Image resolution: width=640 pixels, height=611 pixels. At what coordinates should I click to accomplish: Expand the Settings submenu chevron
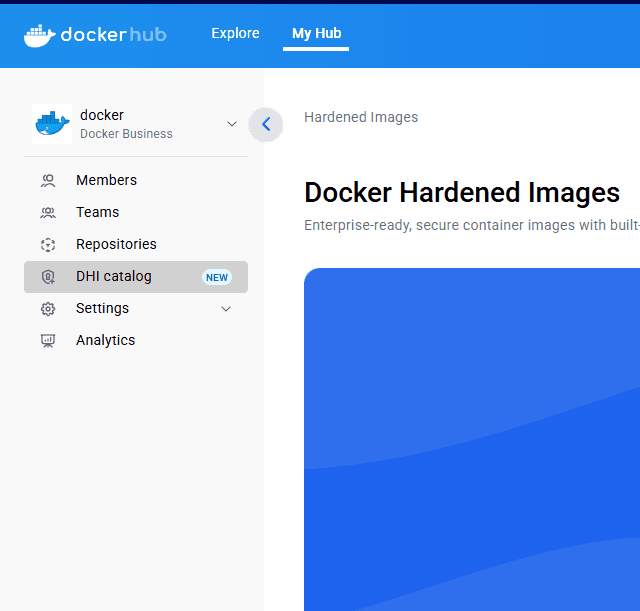[226, 309]
